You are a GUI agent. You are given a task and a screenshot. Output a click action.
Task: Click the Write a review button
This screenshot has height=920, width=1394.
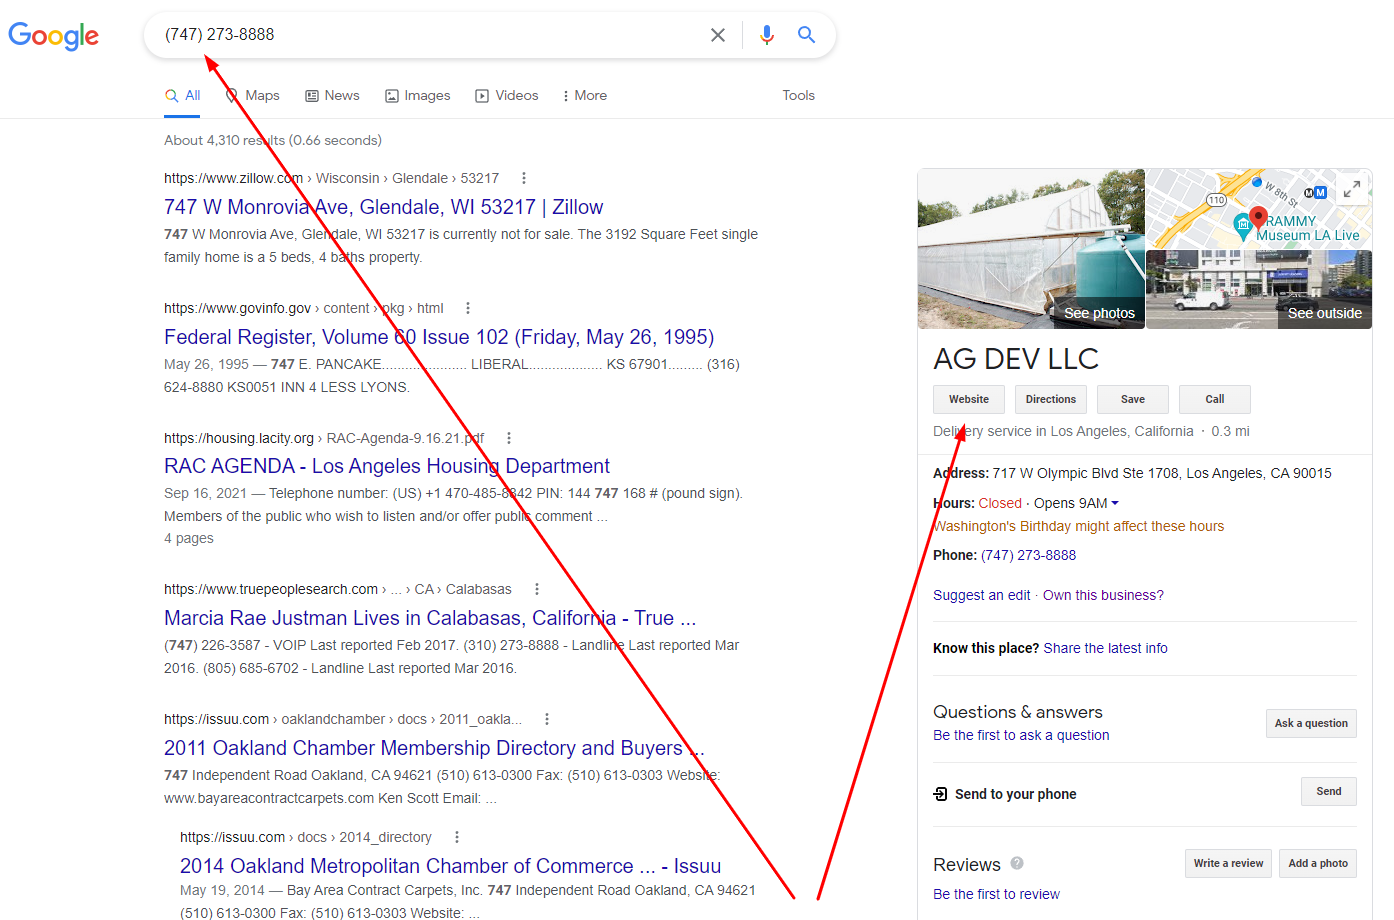pyautogui.click(x=1227, y=863)
